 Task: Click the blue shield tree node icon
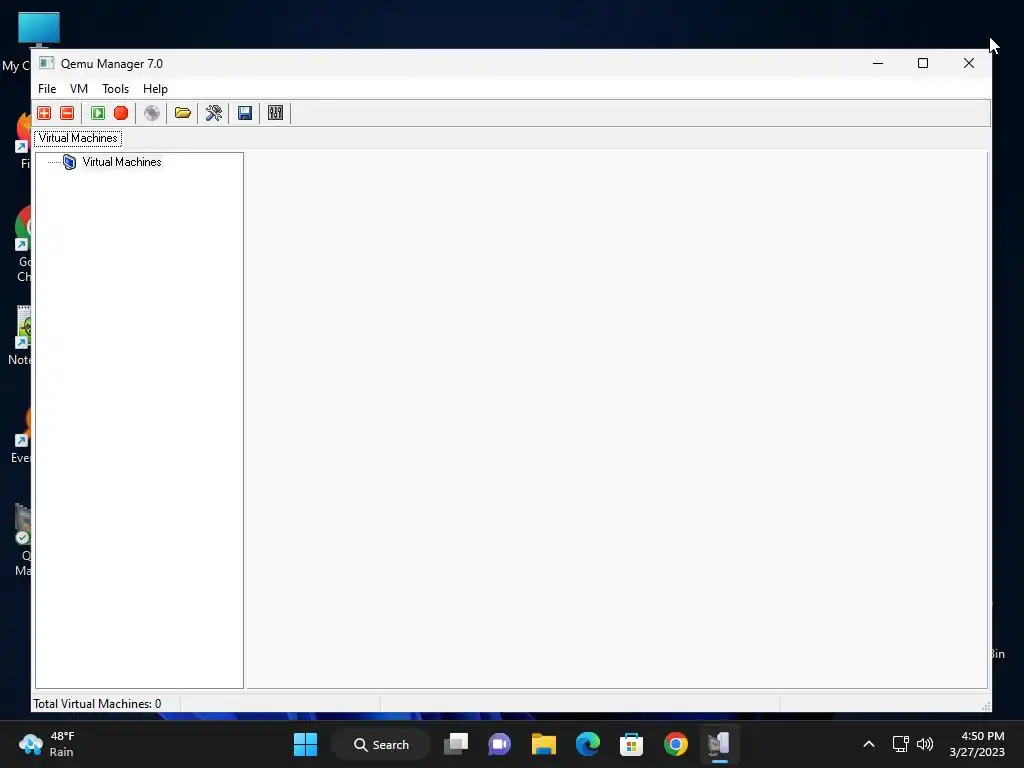69,162
